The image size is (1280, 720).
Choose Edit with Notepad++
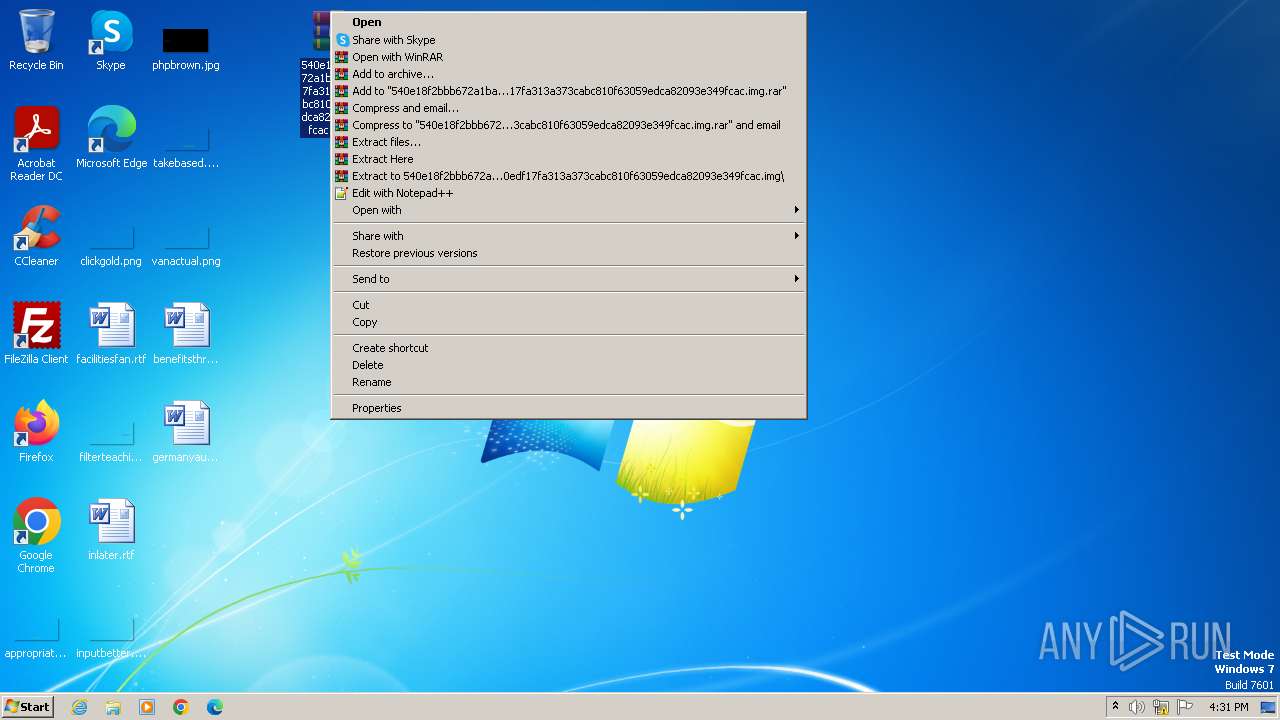click(x=569, y=193)
